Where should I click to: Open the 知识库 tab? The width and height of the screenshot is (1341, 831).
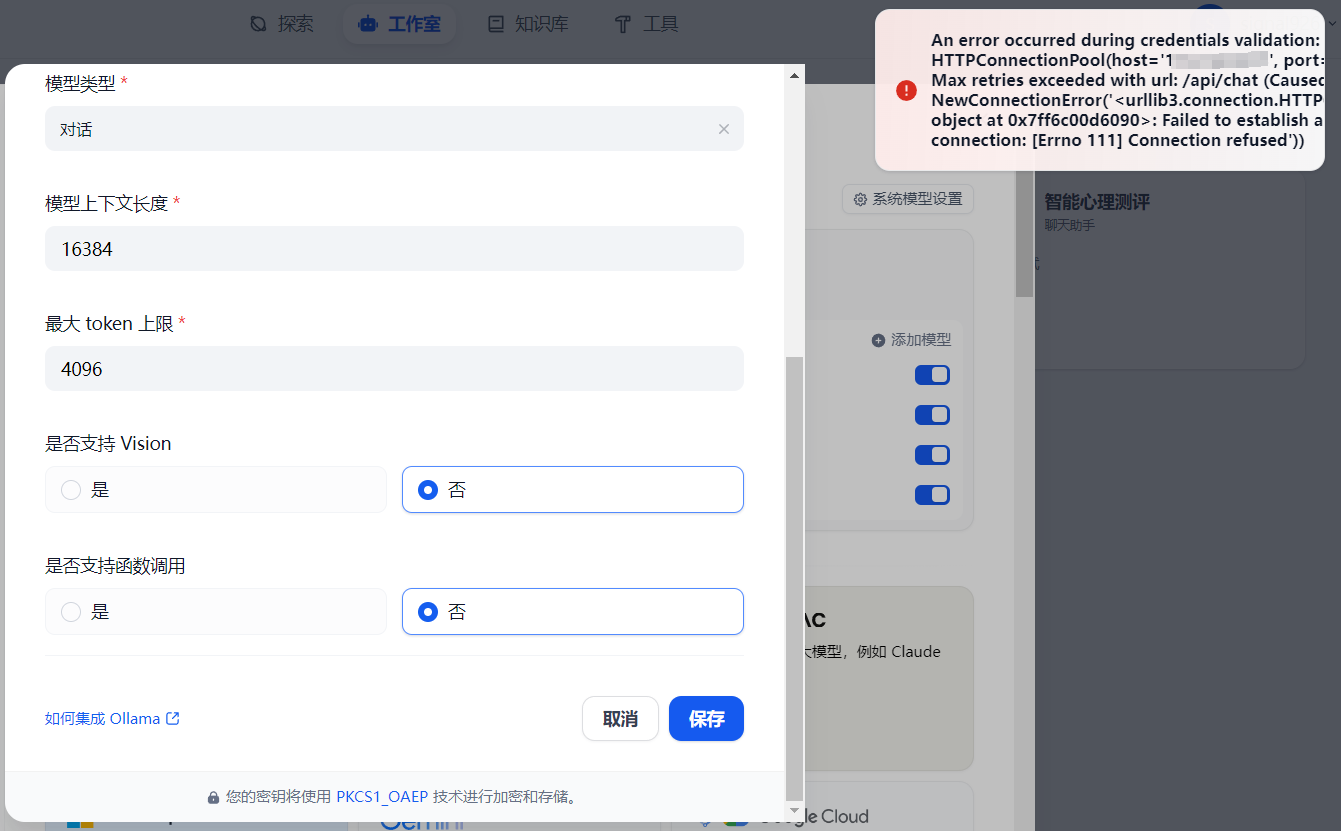point(528,24)
